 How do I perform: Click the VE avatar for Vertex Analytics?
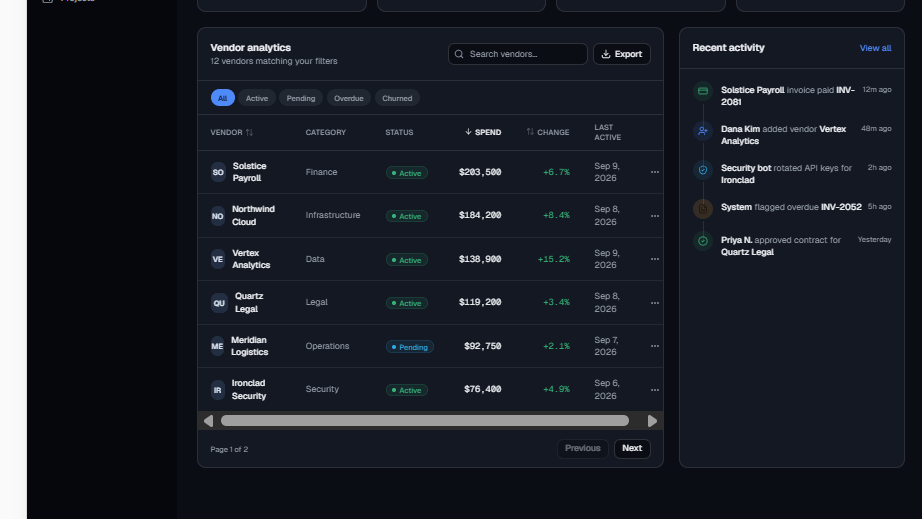[x=218, y=259]
